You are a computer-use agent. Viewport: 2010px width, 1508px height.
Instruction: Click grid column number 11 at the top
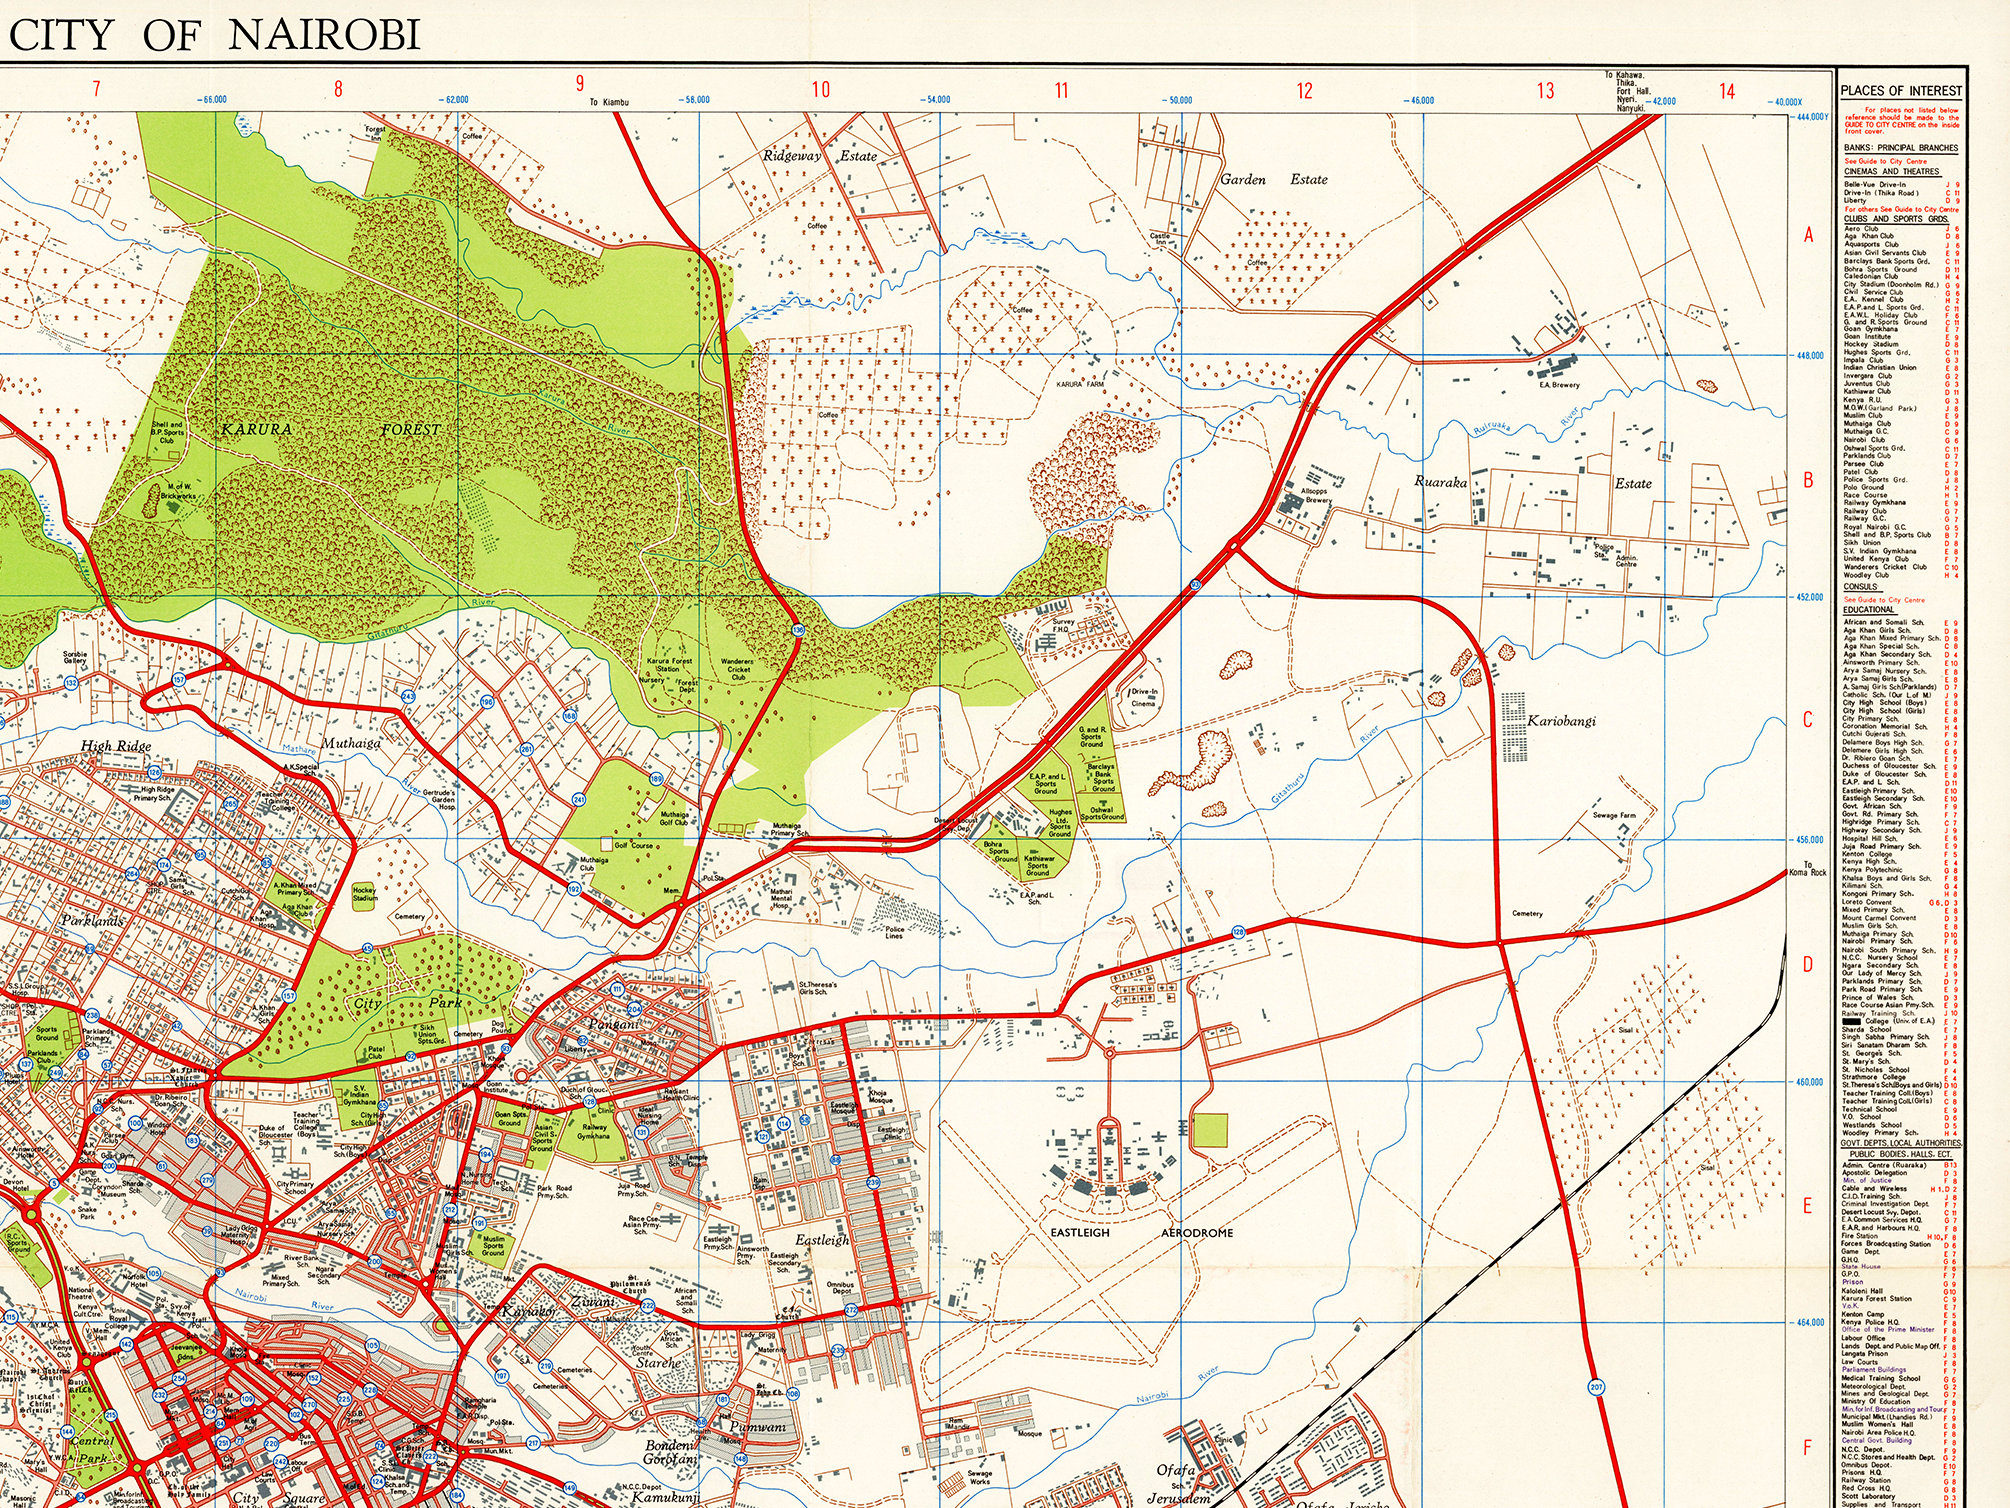point(1060,89)
